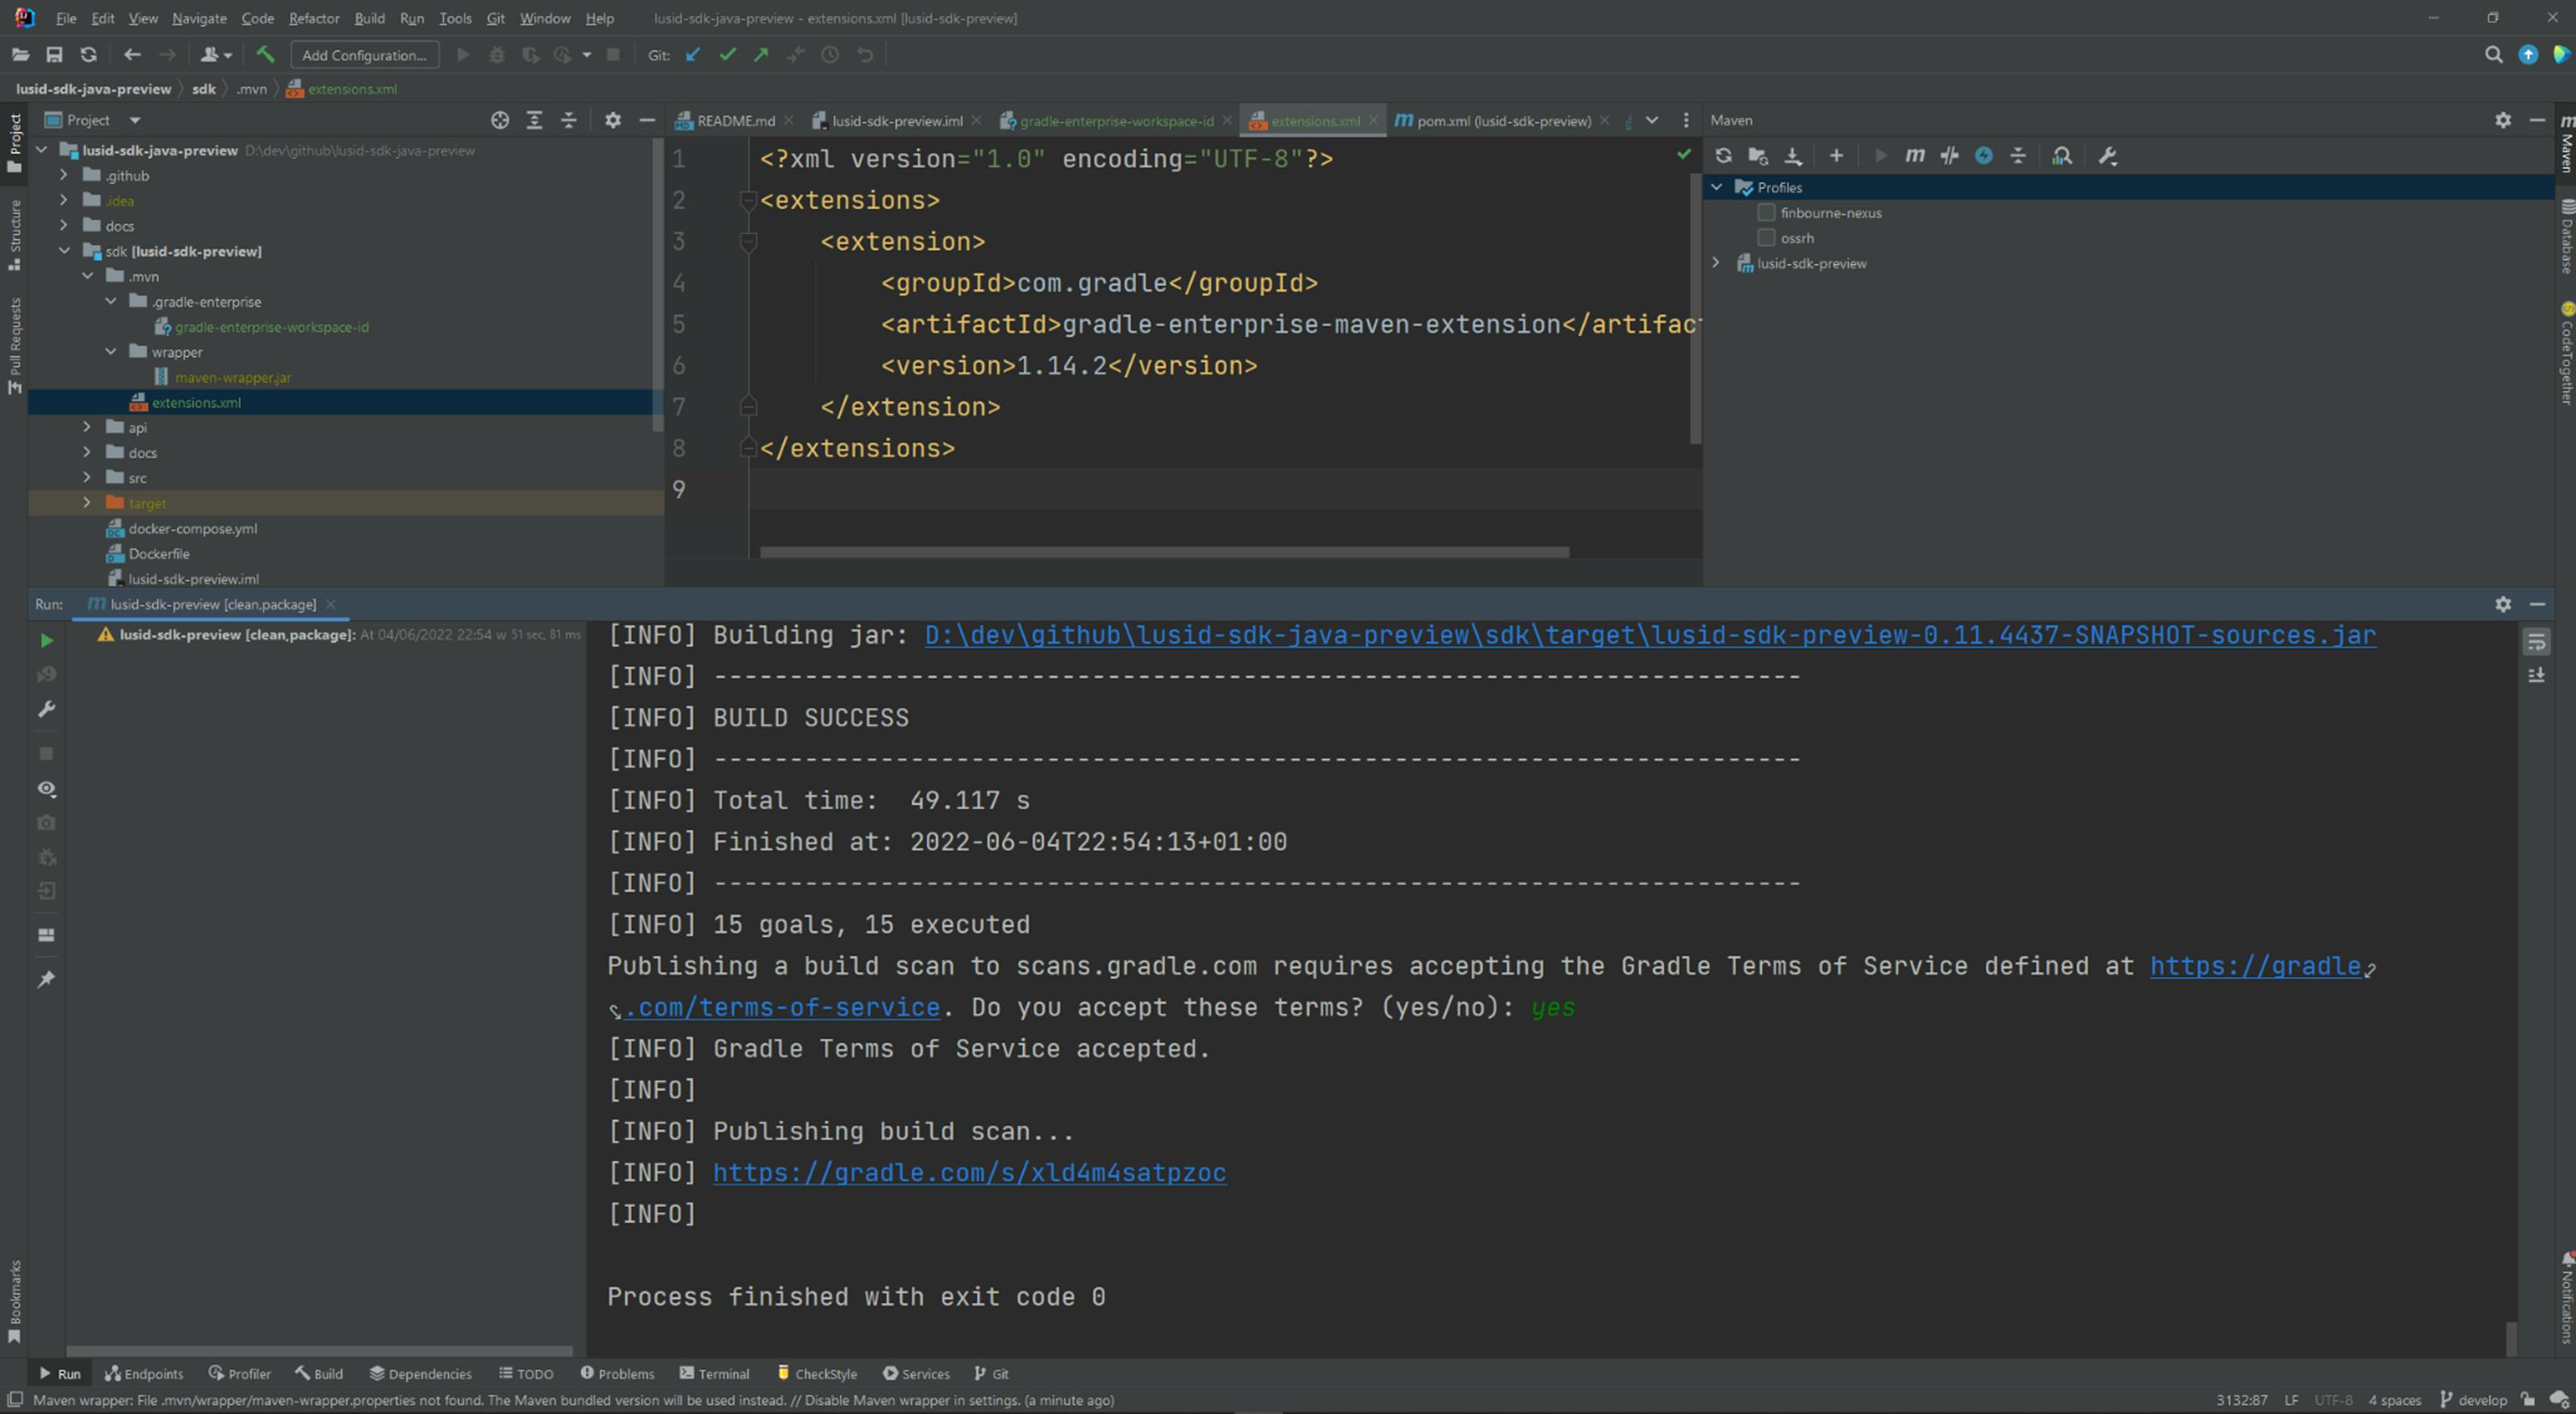Reload All Maven Projects icon
2576x1414 pixels.
click(1723, 156)
